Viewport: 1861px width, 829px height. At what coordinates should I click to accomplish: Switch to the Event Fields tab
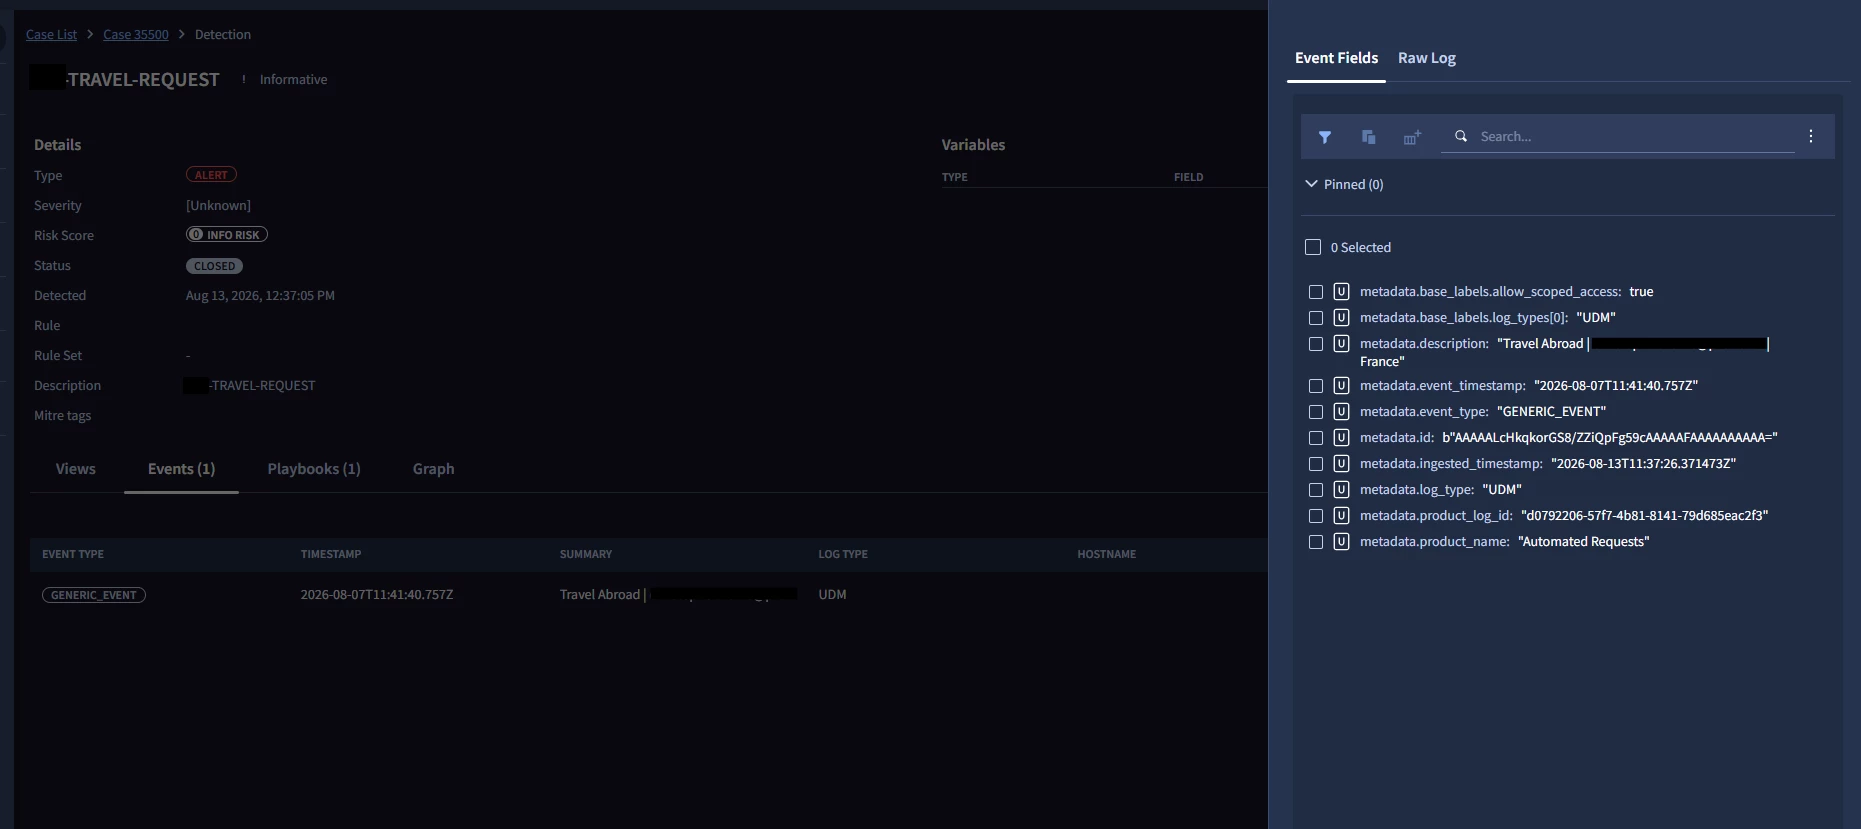(x=1336, y=58)
